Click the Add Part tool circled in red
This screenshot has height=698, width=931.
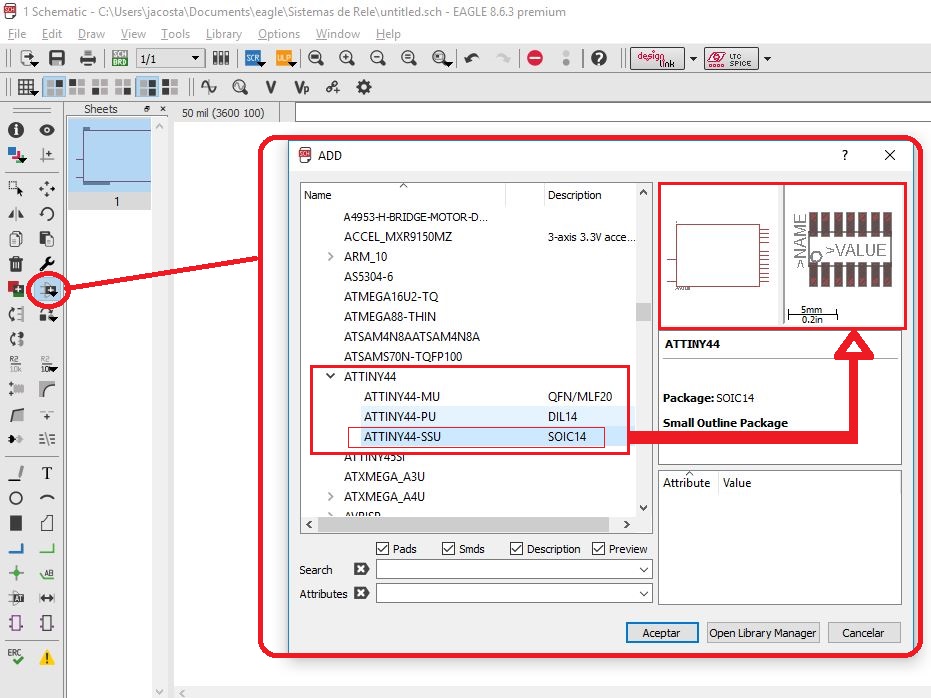46,290
